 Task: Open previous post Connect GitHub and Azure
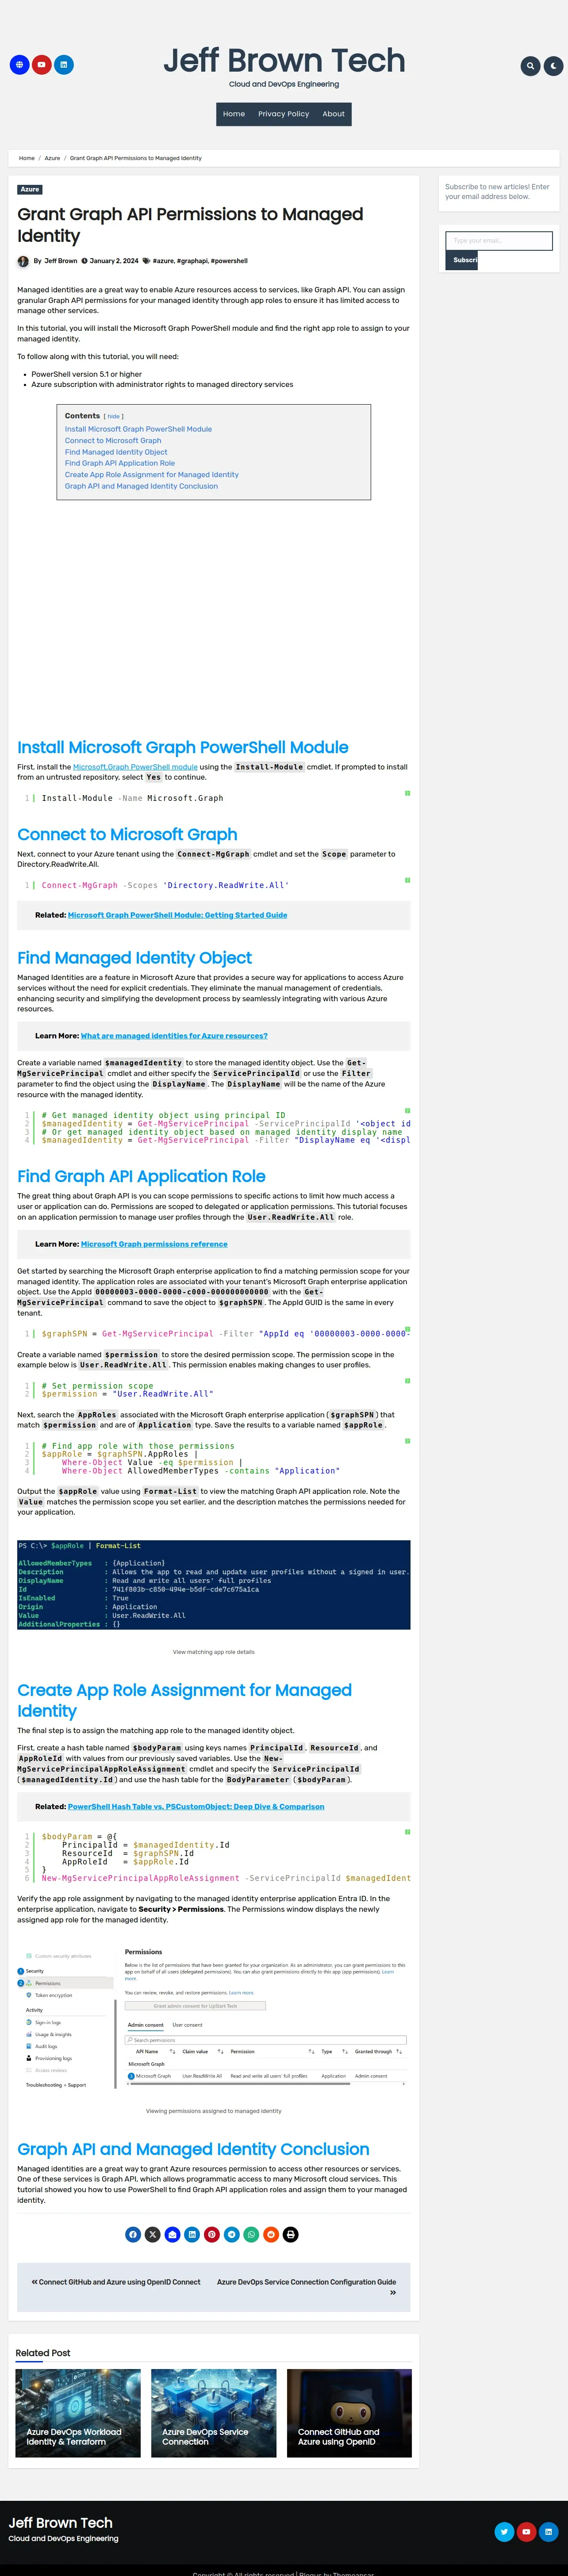tap(116, 2282)
